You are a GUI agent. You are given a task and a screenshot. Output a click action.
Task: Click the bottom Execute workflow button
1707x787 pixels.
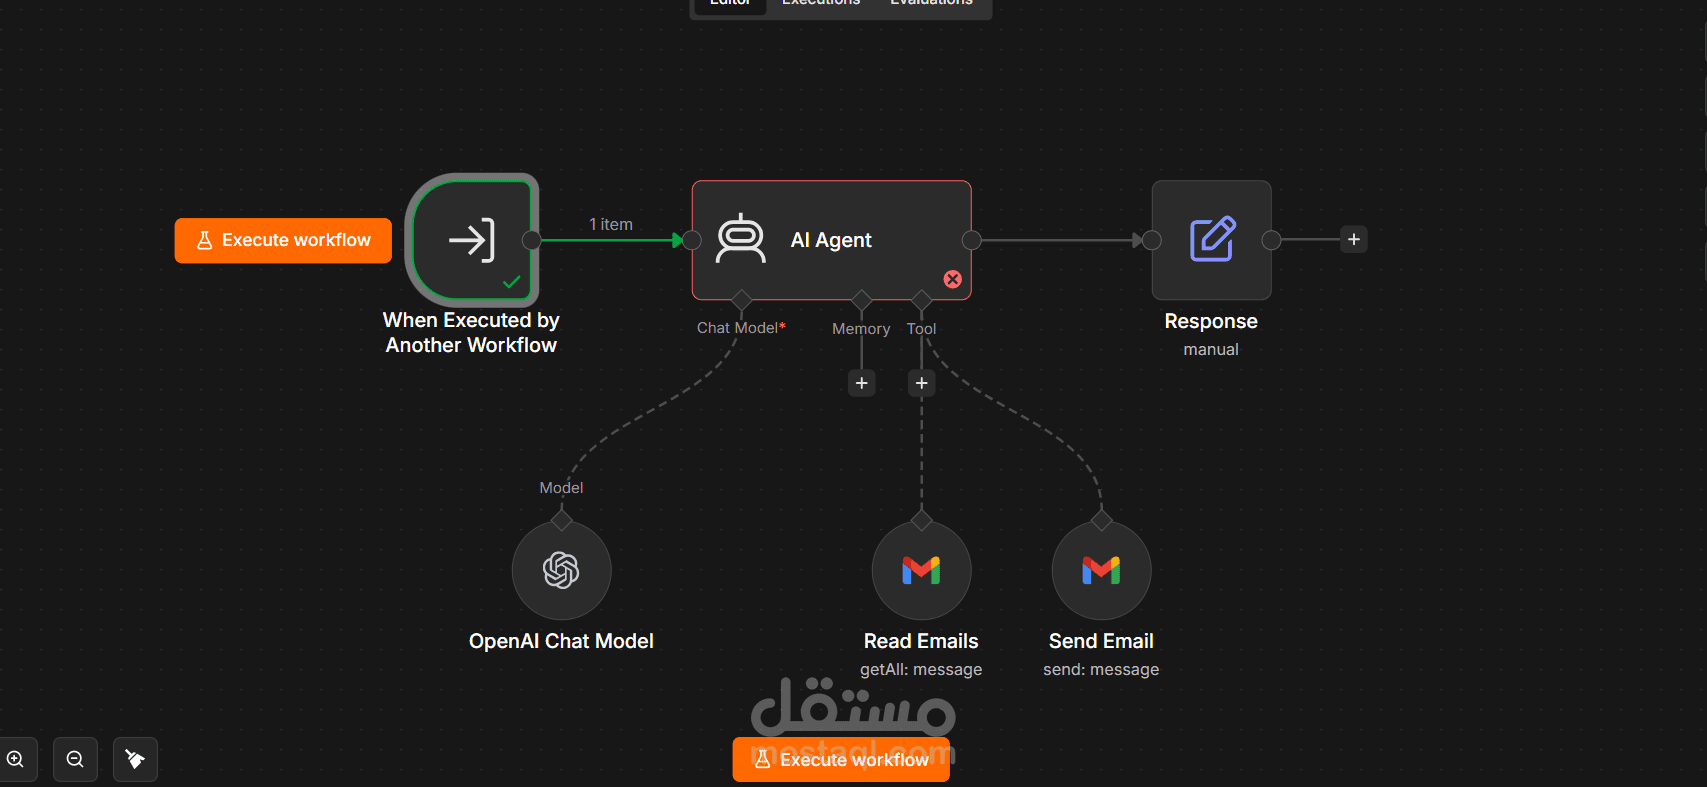coord(841,760)
